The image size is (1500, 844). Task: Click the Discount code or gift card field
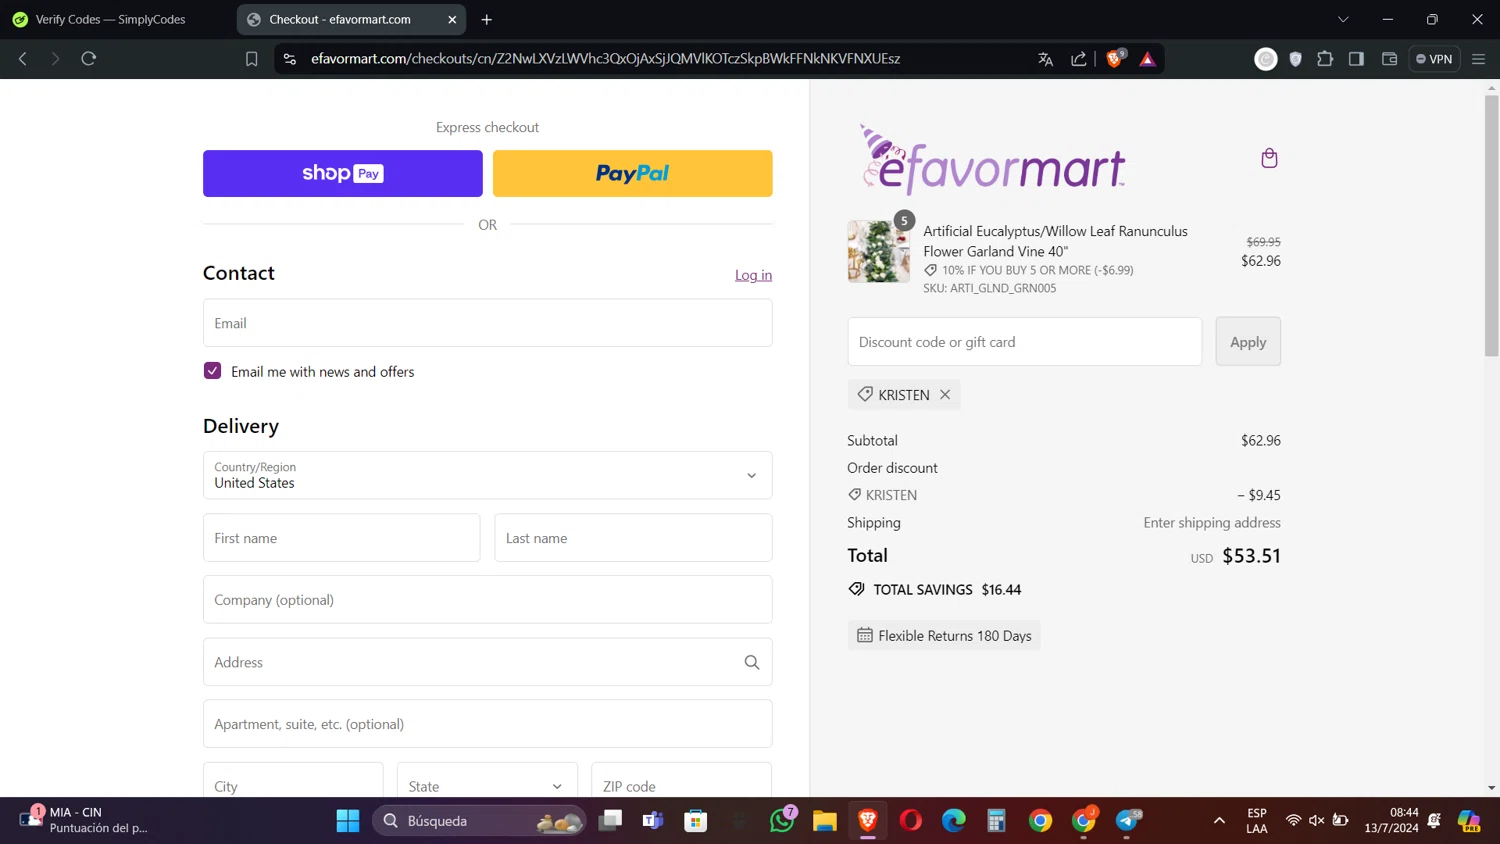point(1024,342)
